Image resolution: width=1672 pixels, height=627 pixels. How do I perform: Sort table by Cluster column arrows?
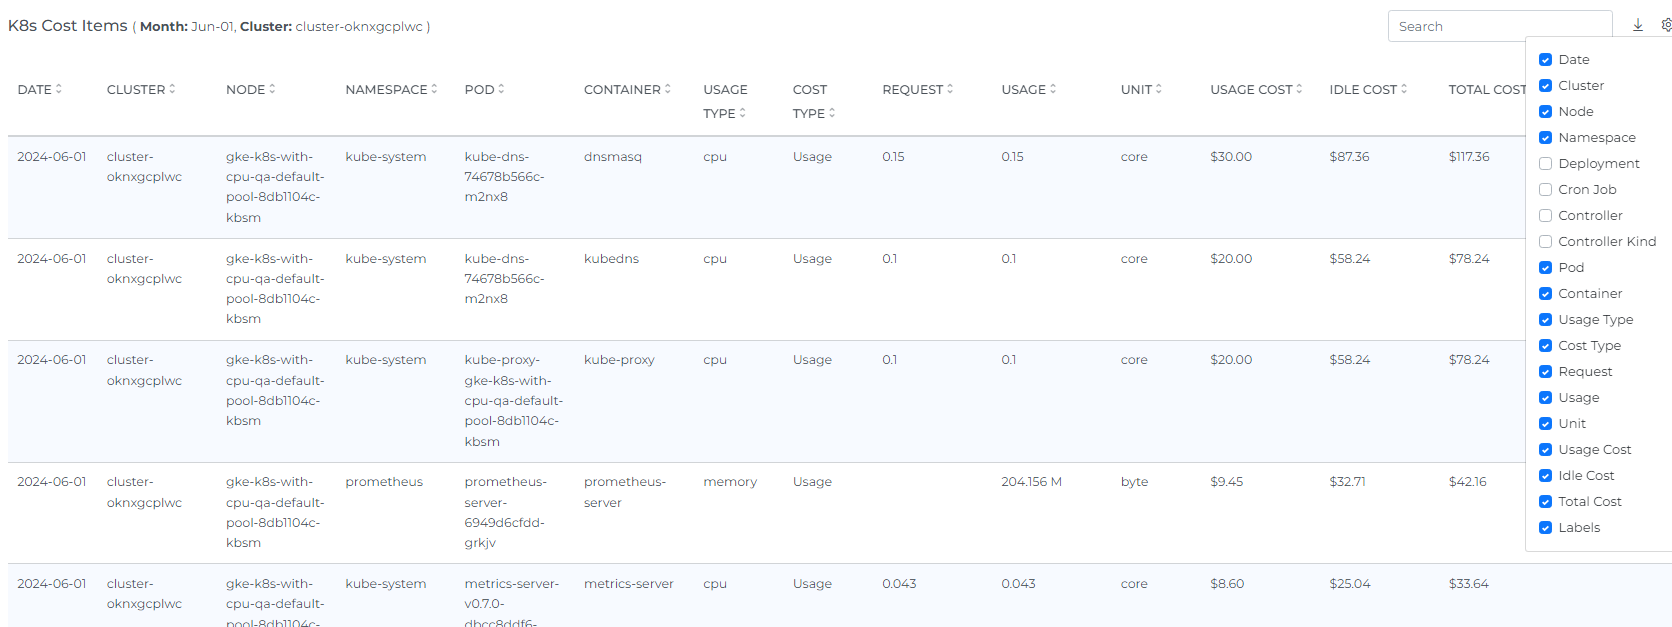tap(172, 89)
